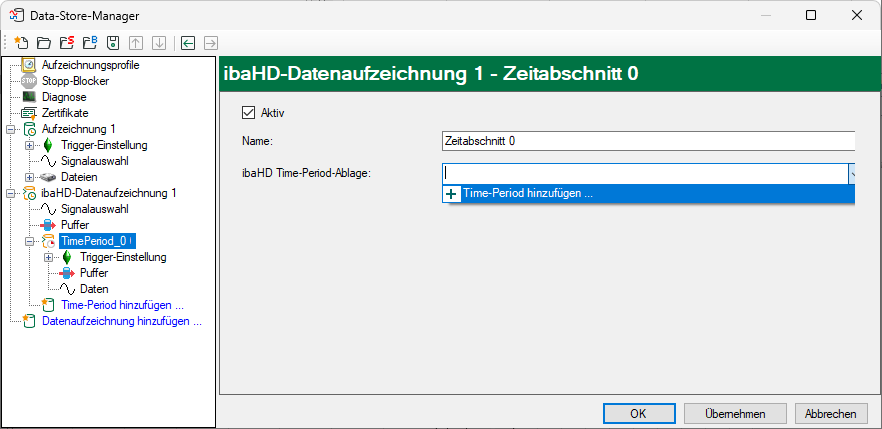This screenshot has width=882, height=429.
Task: Select the Stopp-Blocker stop sign icon
Action: pyautogui.click(x=29, y=81)
